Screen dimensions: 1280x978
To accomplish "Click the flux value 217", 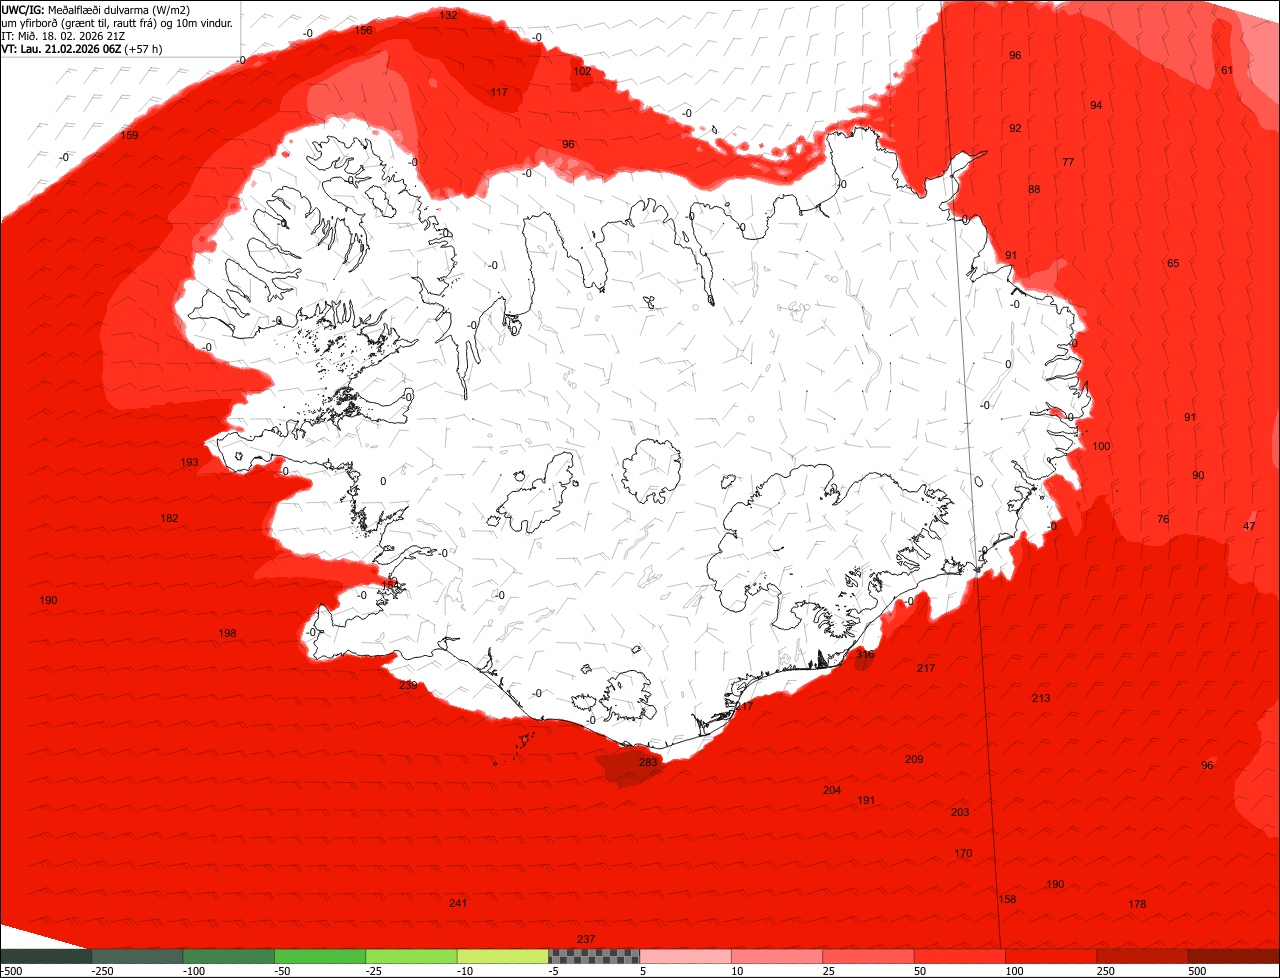I will coord(926,667).
